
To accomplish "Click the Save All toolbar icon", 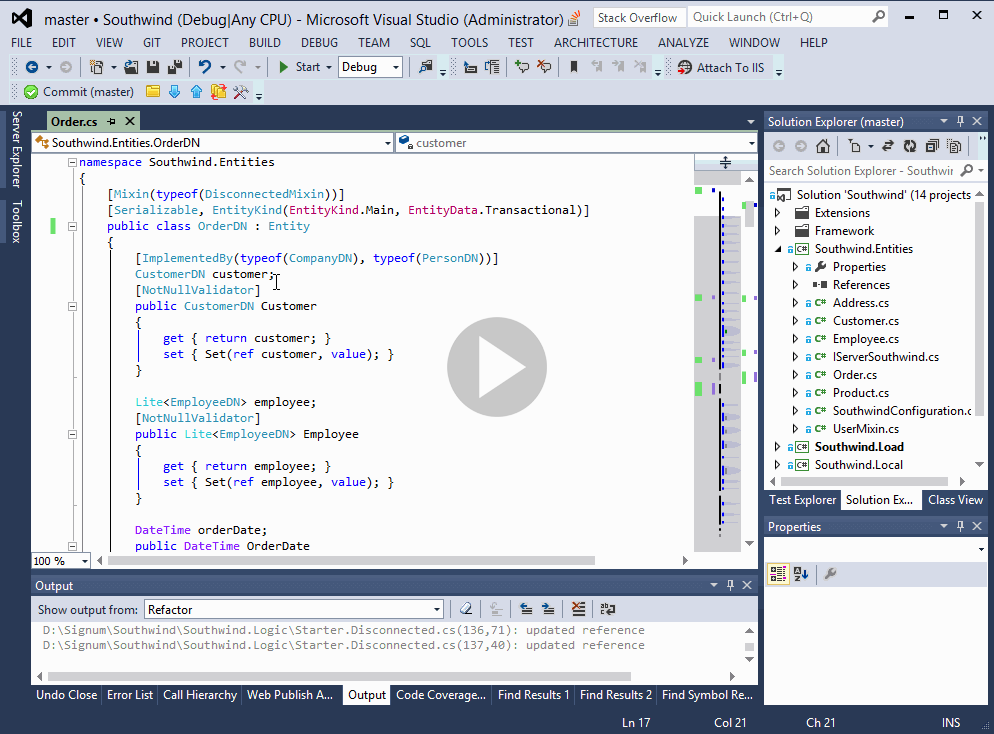I will [x=175, y=67].
